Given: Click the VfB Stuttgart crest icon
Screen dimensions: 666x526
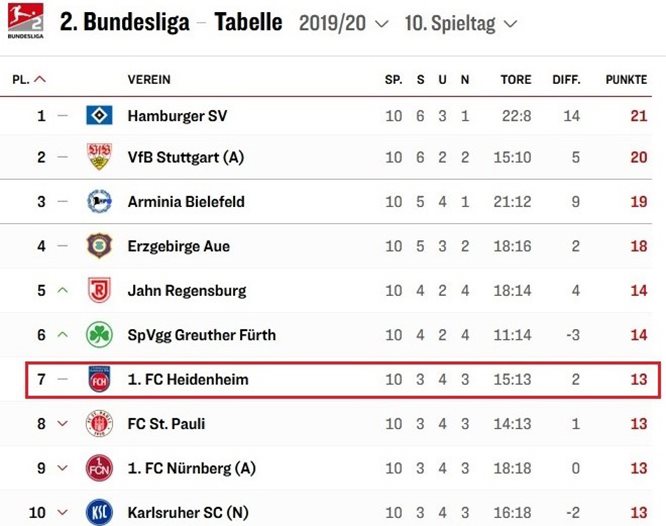Looking at the screenshot, I should coord(99,156).
